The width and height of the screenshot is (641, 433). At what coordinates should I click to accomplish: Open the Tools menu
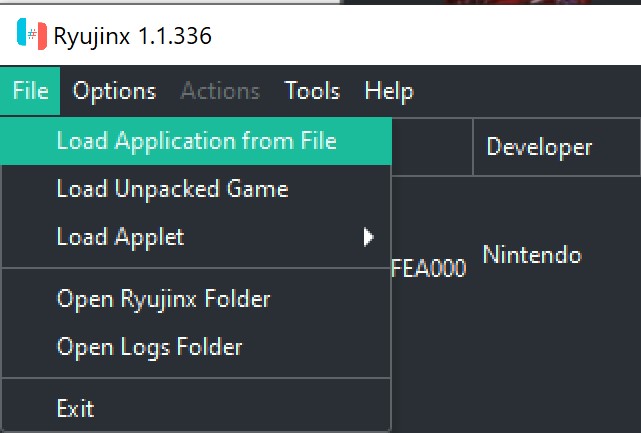point(312,91)
